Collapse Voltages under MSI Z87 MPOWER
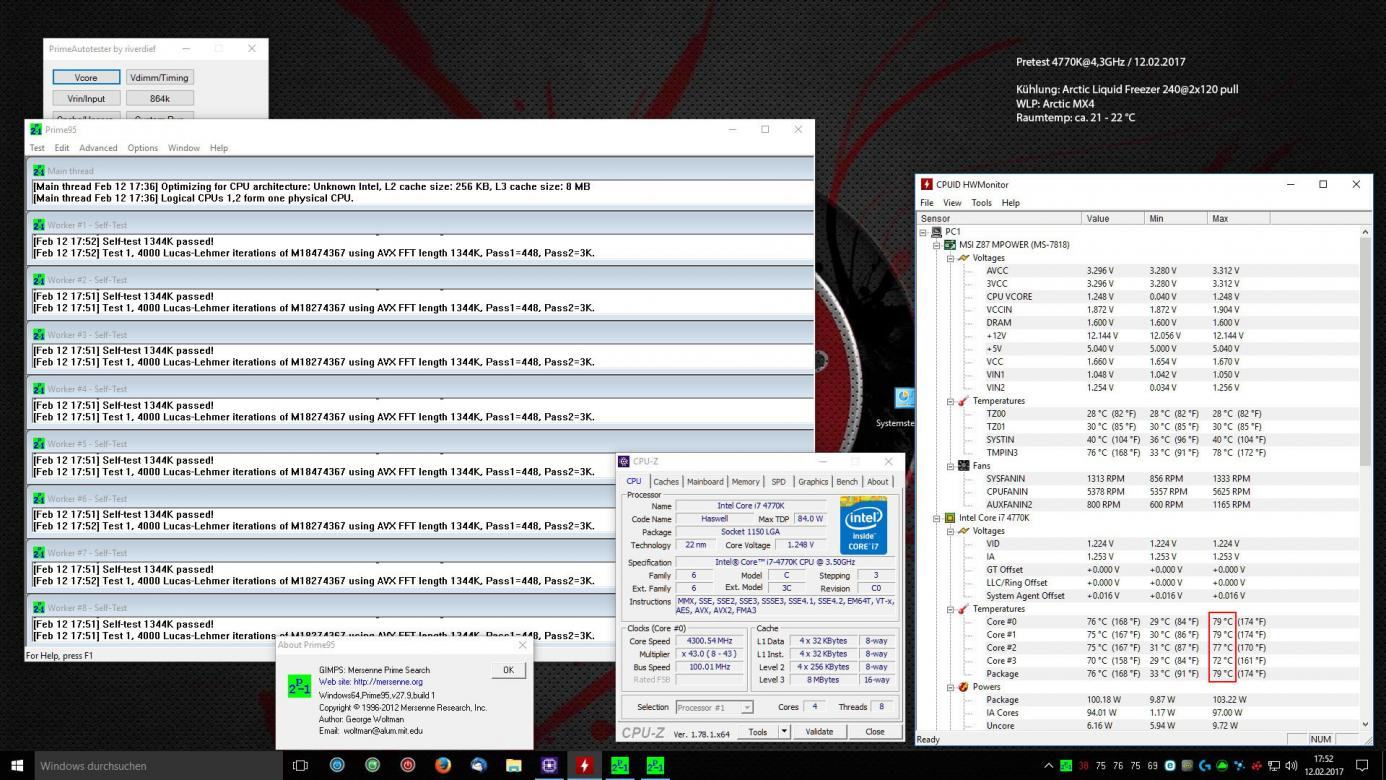 coord(950,258)
